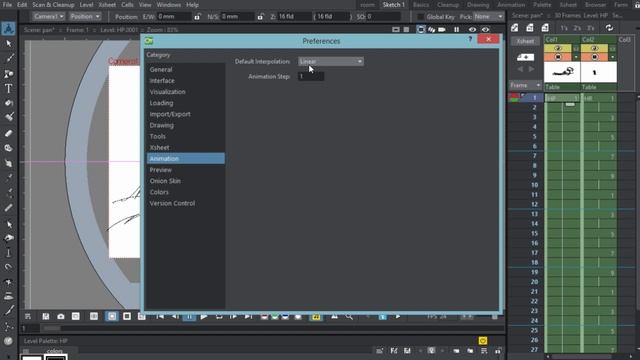This screenshot has height=360, width=640.
Task: Select the Geometric tool
Action: tap(9, 74)
